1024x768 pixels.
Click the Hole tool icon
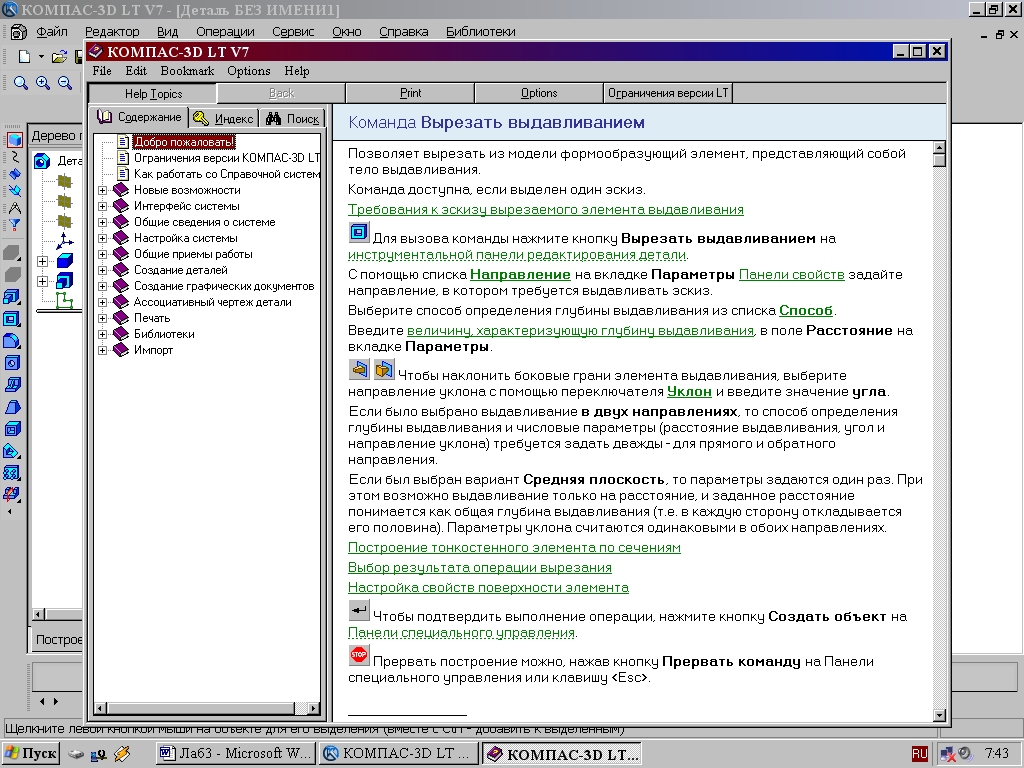[12, 363]
